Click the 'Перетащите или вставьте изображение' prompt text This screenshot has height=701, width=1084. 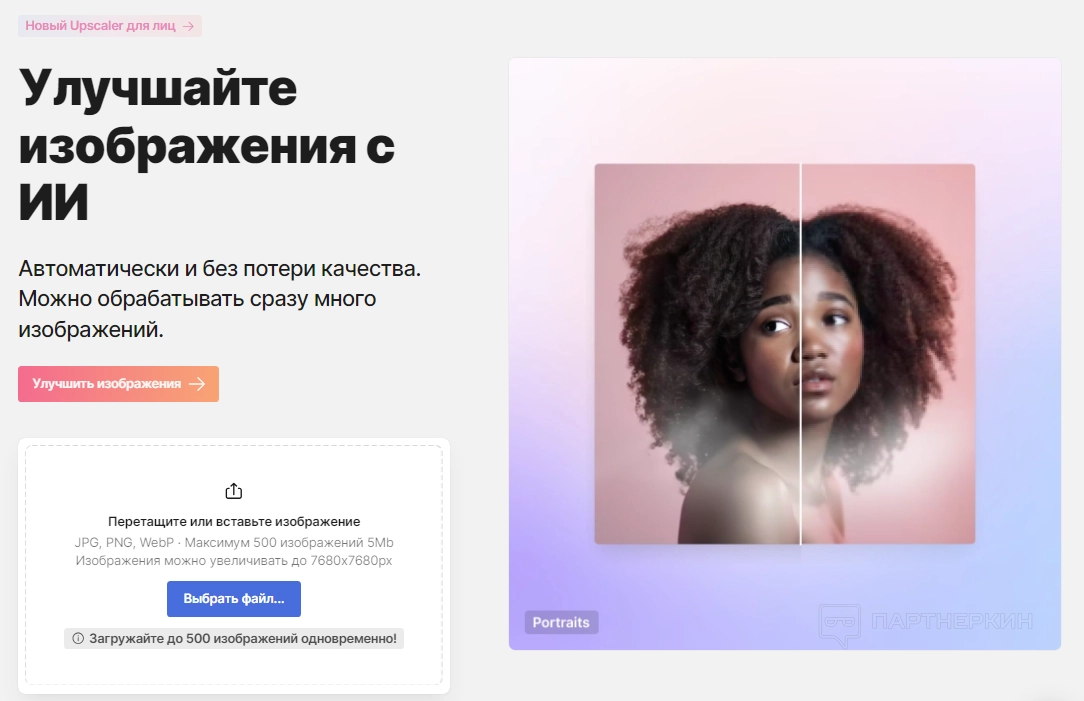tap(234, 521)
